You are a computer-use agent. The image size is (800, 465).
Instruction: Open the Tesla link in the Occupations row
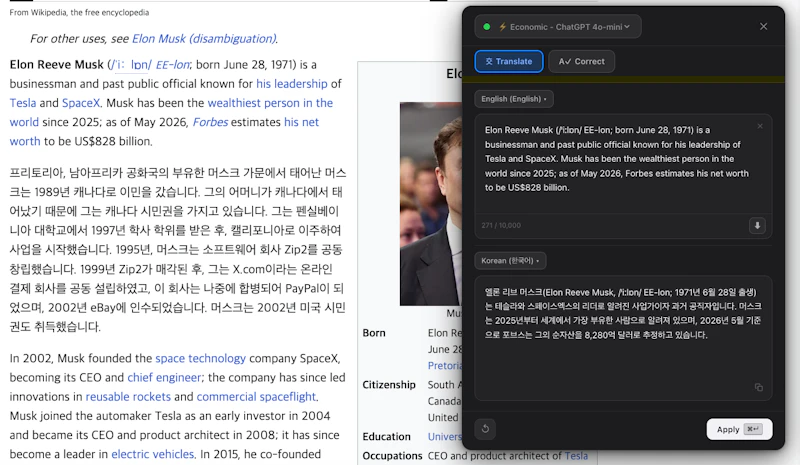[576, 456]
